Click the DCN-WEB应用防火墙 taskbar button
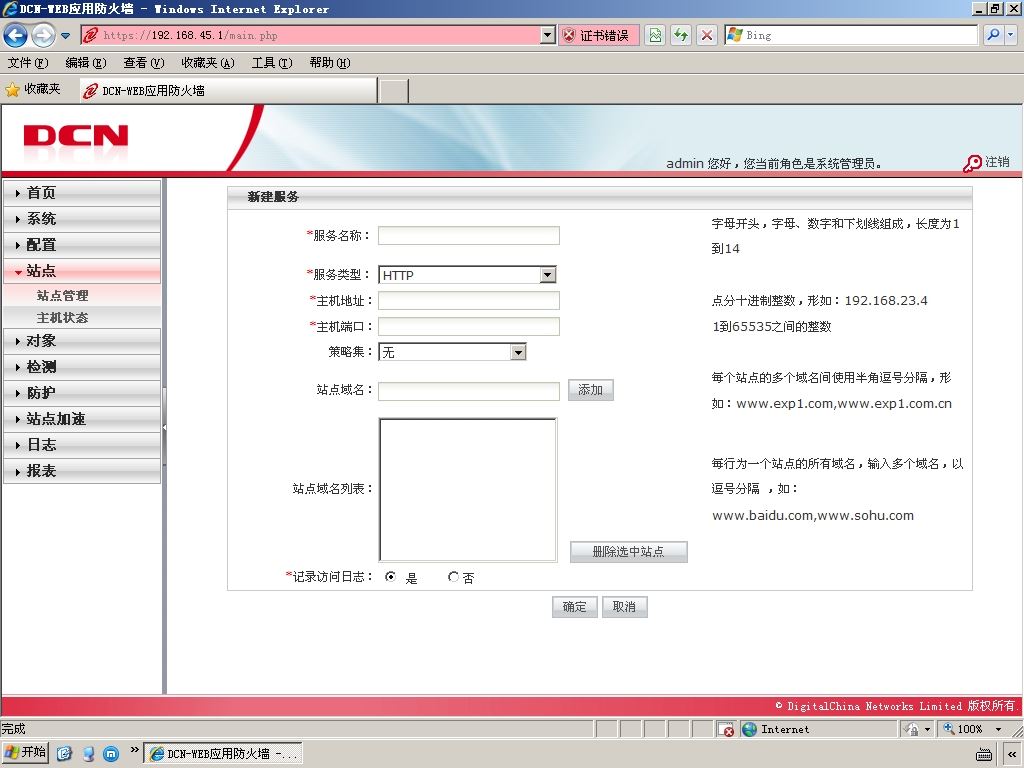Screen dimensions: 1024x768 223,754
